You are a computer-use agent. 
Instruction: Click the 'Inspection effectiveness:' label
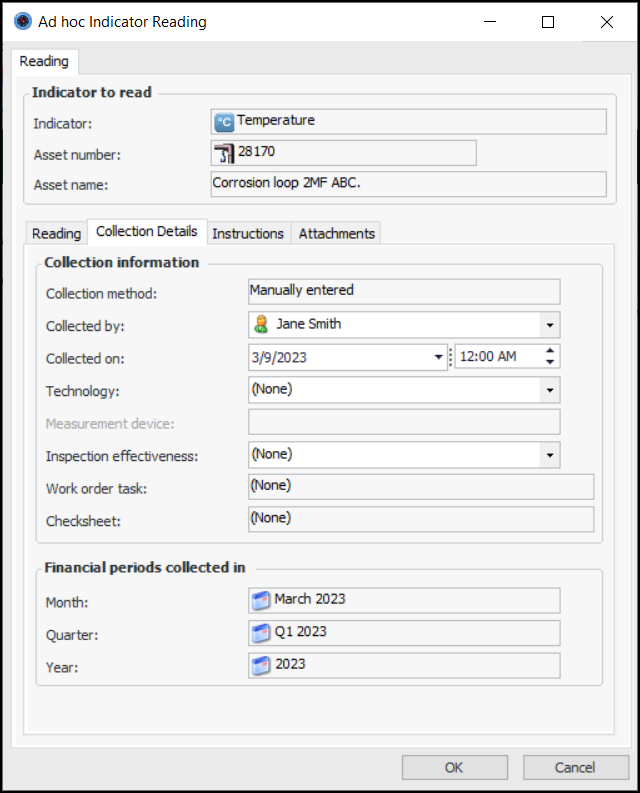[122, 456]
